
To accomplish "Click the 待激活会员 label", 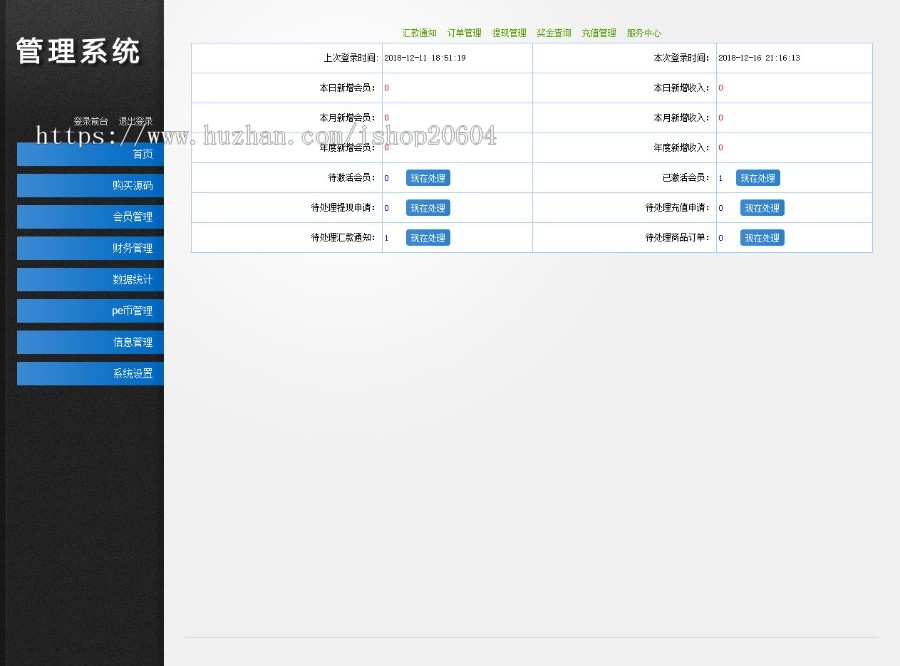I will (x=351, y=178).
